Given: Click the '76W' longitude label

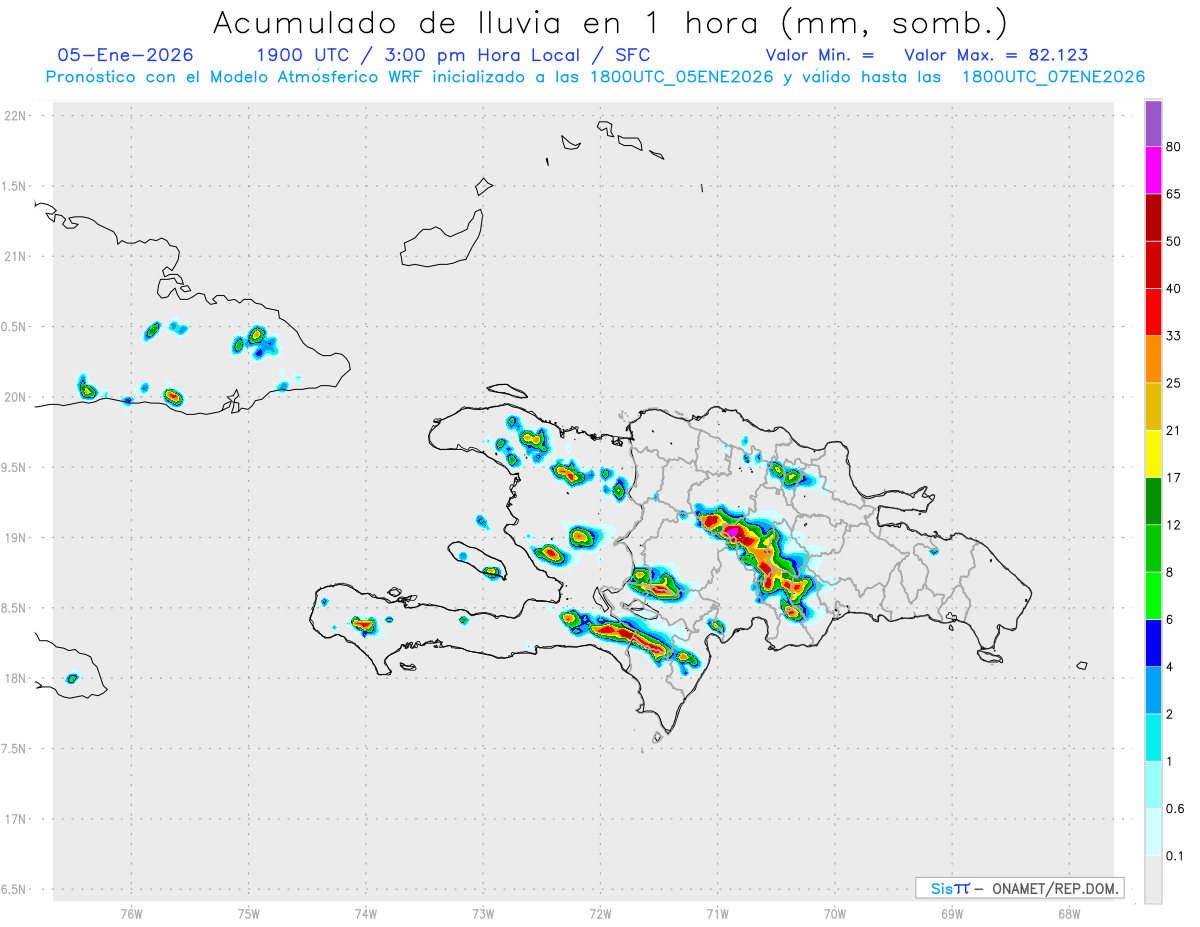Looking at the screenshot, I should click(x=131, y=913).
